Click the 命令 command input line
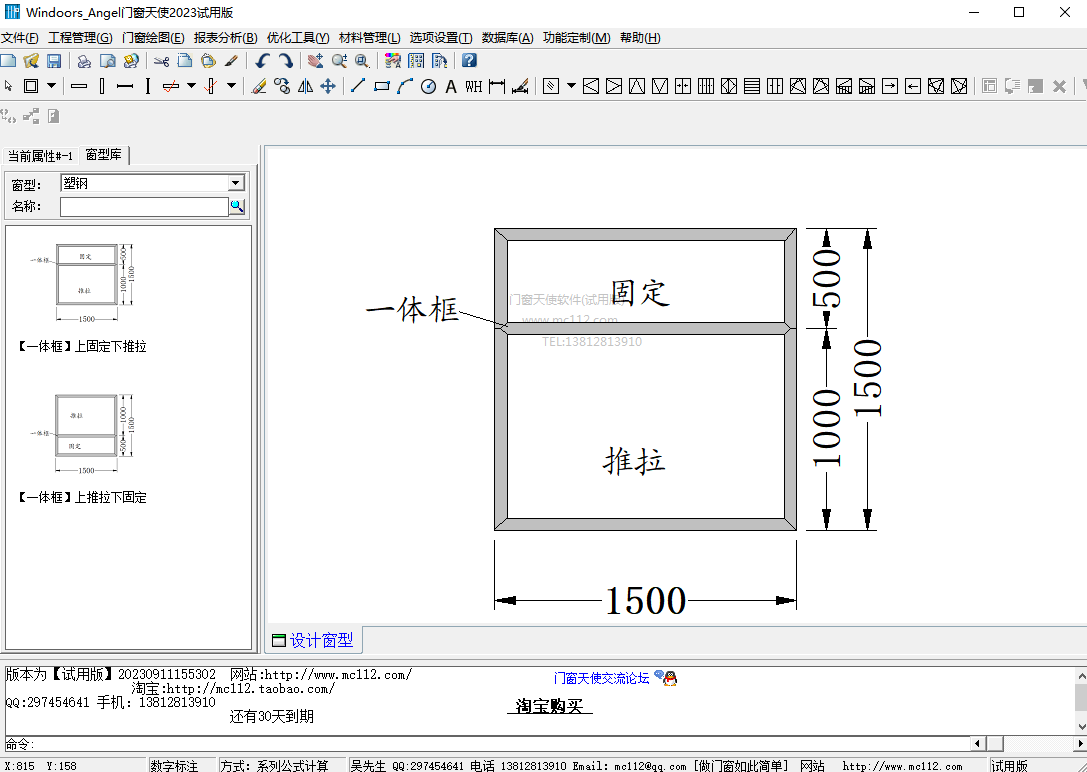 click(502, 744)
